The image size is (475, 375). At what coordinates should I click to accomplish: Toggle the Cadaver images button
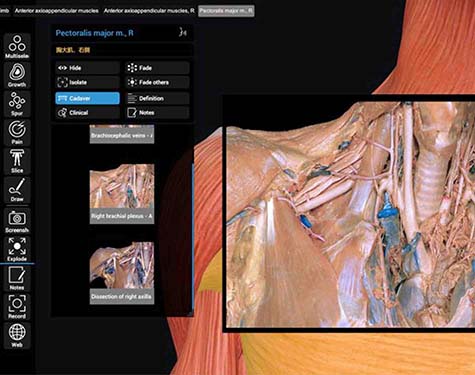[x=87, y=98]
